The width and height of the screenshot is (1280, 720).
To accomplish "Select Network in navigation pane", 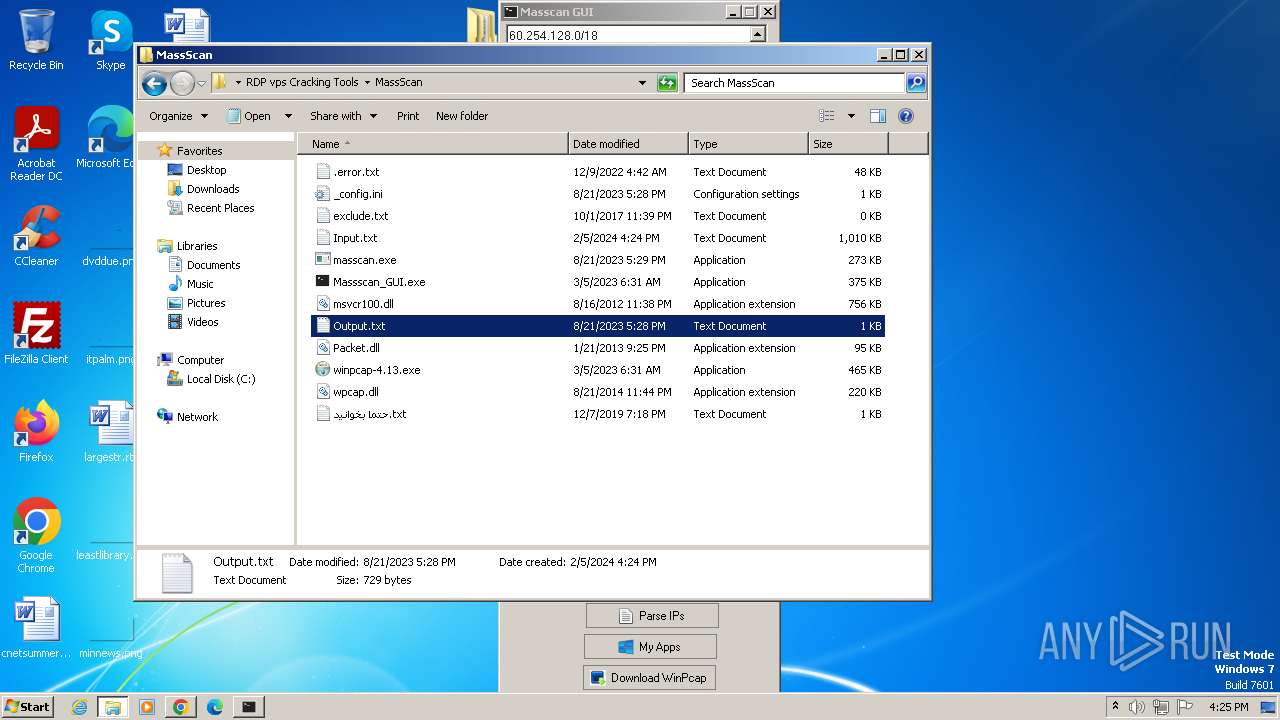I will click(197, 417).
